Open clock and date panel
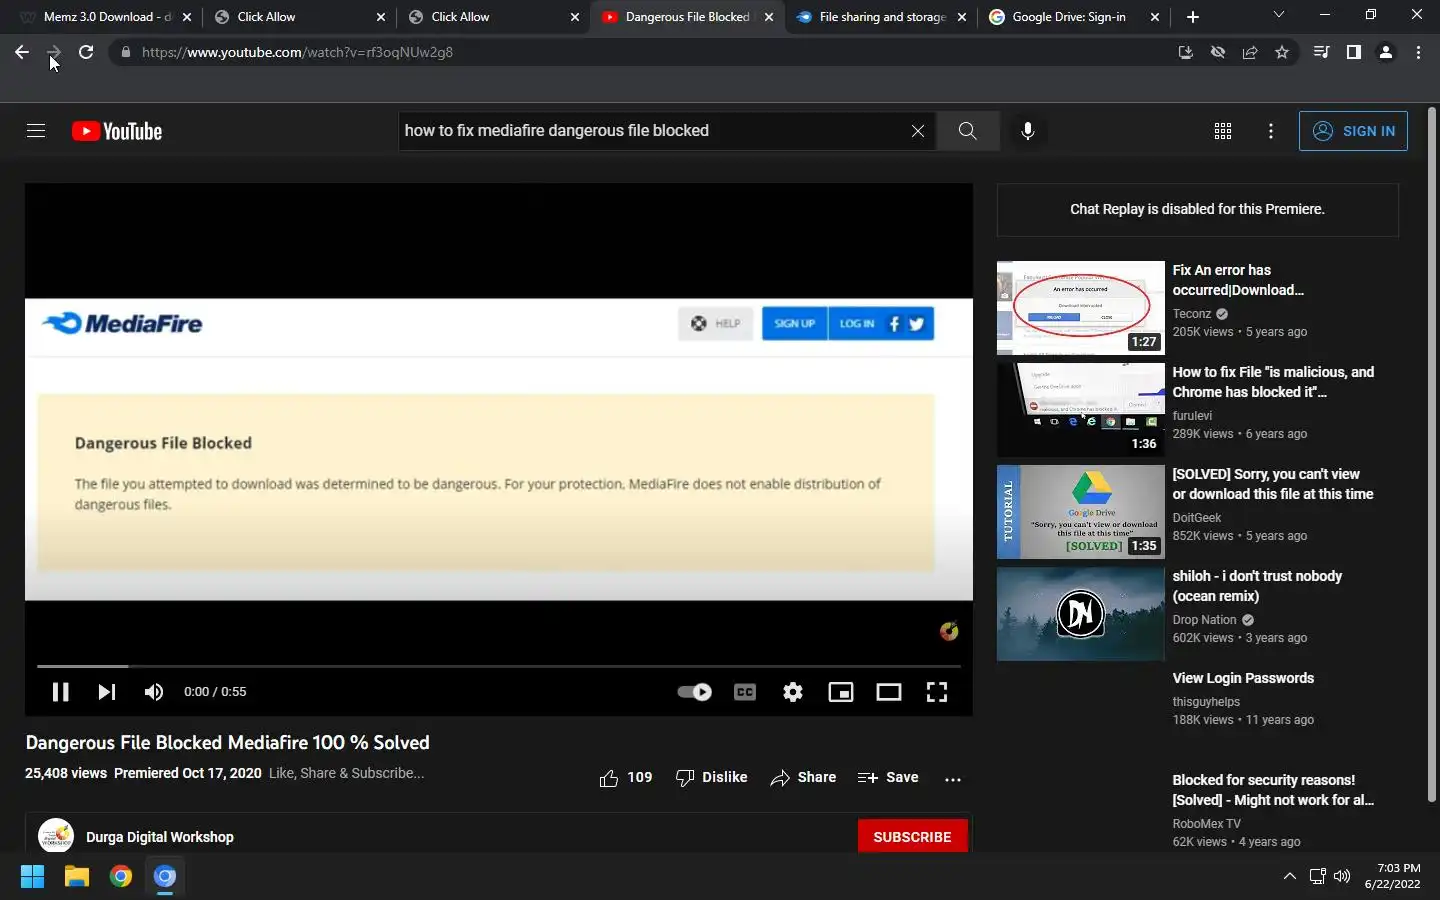 click(x=1392, y=876)
